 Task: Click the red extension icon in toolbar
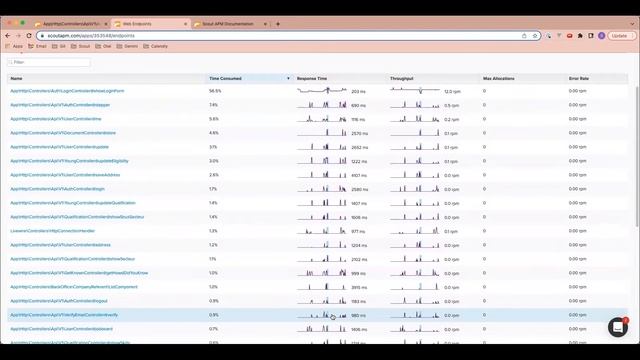[569, 36]
